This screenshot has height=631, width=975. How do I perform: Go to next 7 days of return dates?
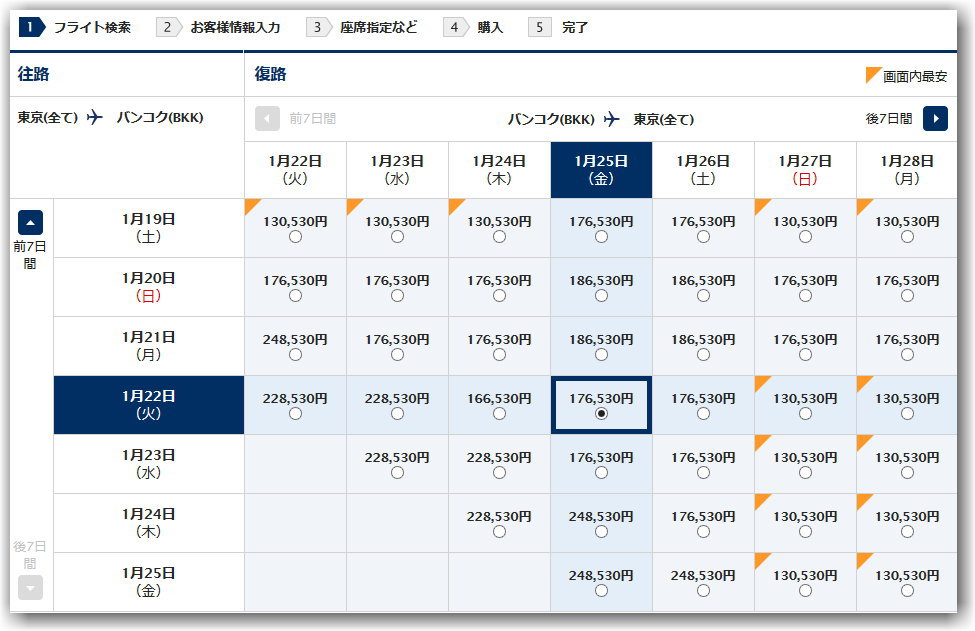tap(935, 118)
